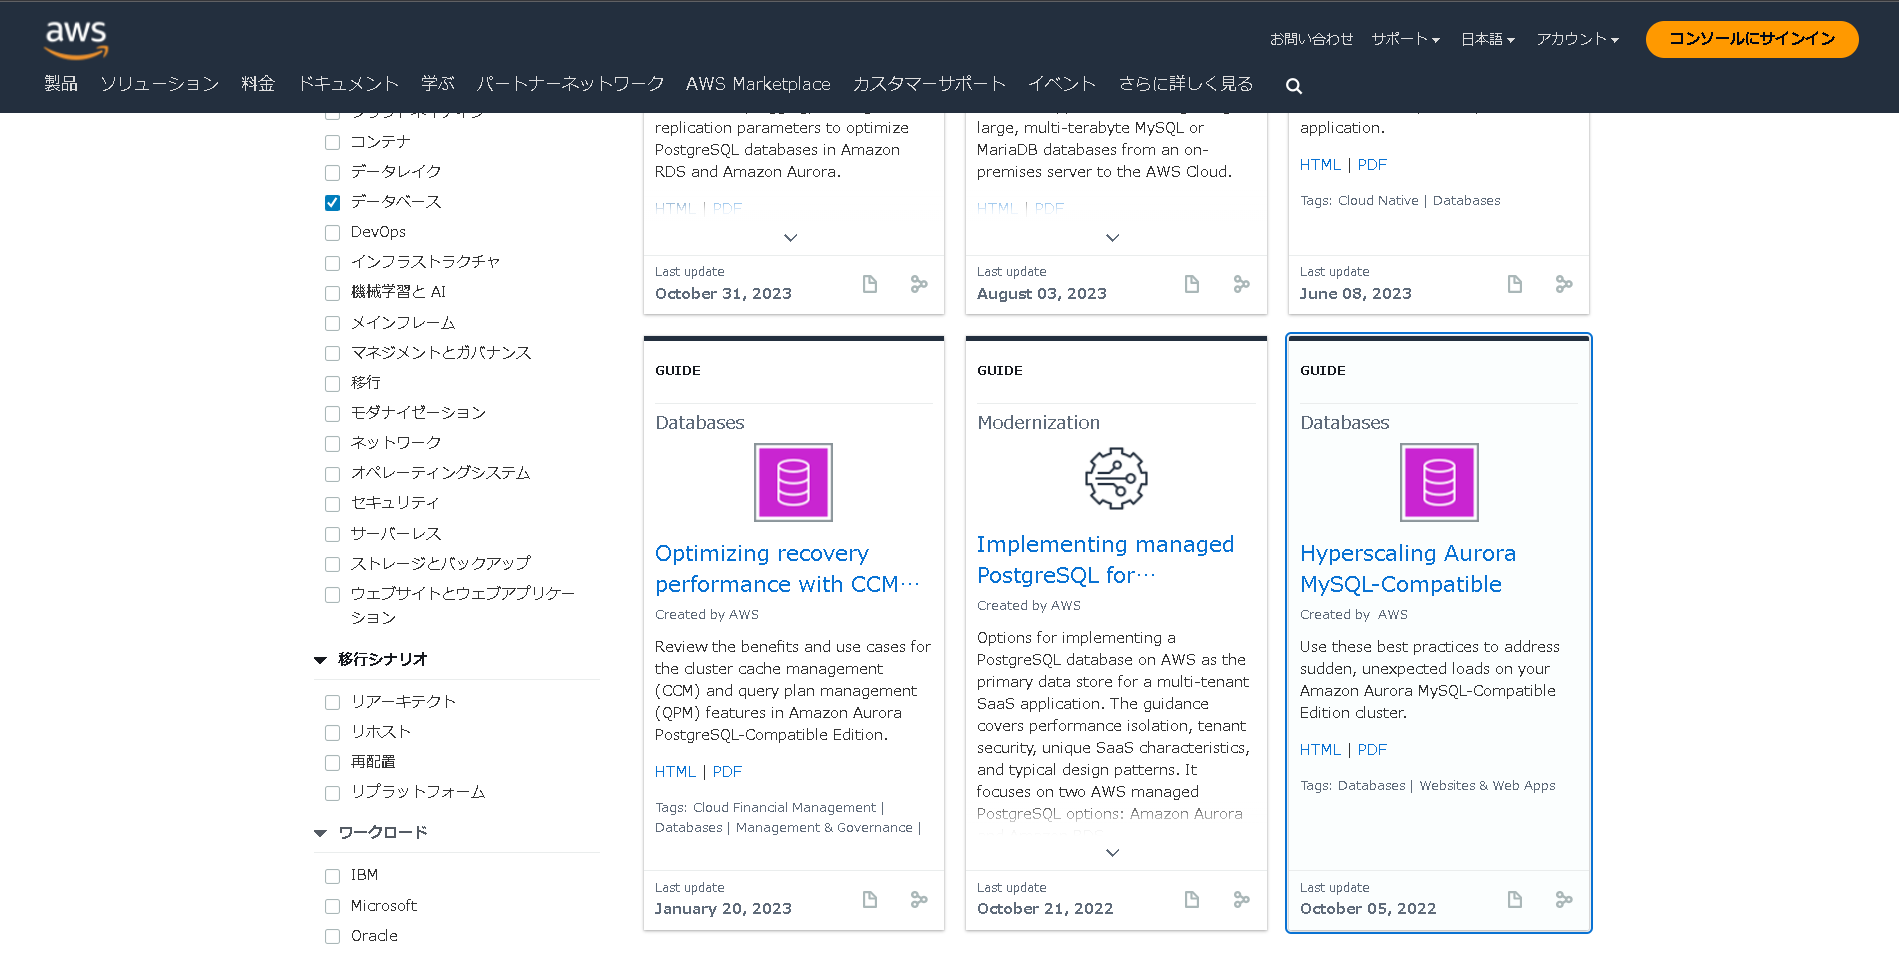
Task: Open the 製品 menu
Action: 61,84
